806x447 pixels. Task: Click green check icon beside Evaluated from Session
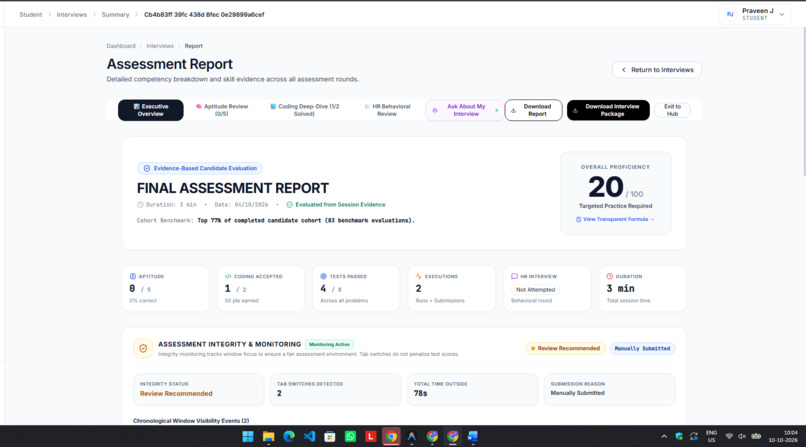click(289, 204)
